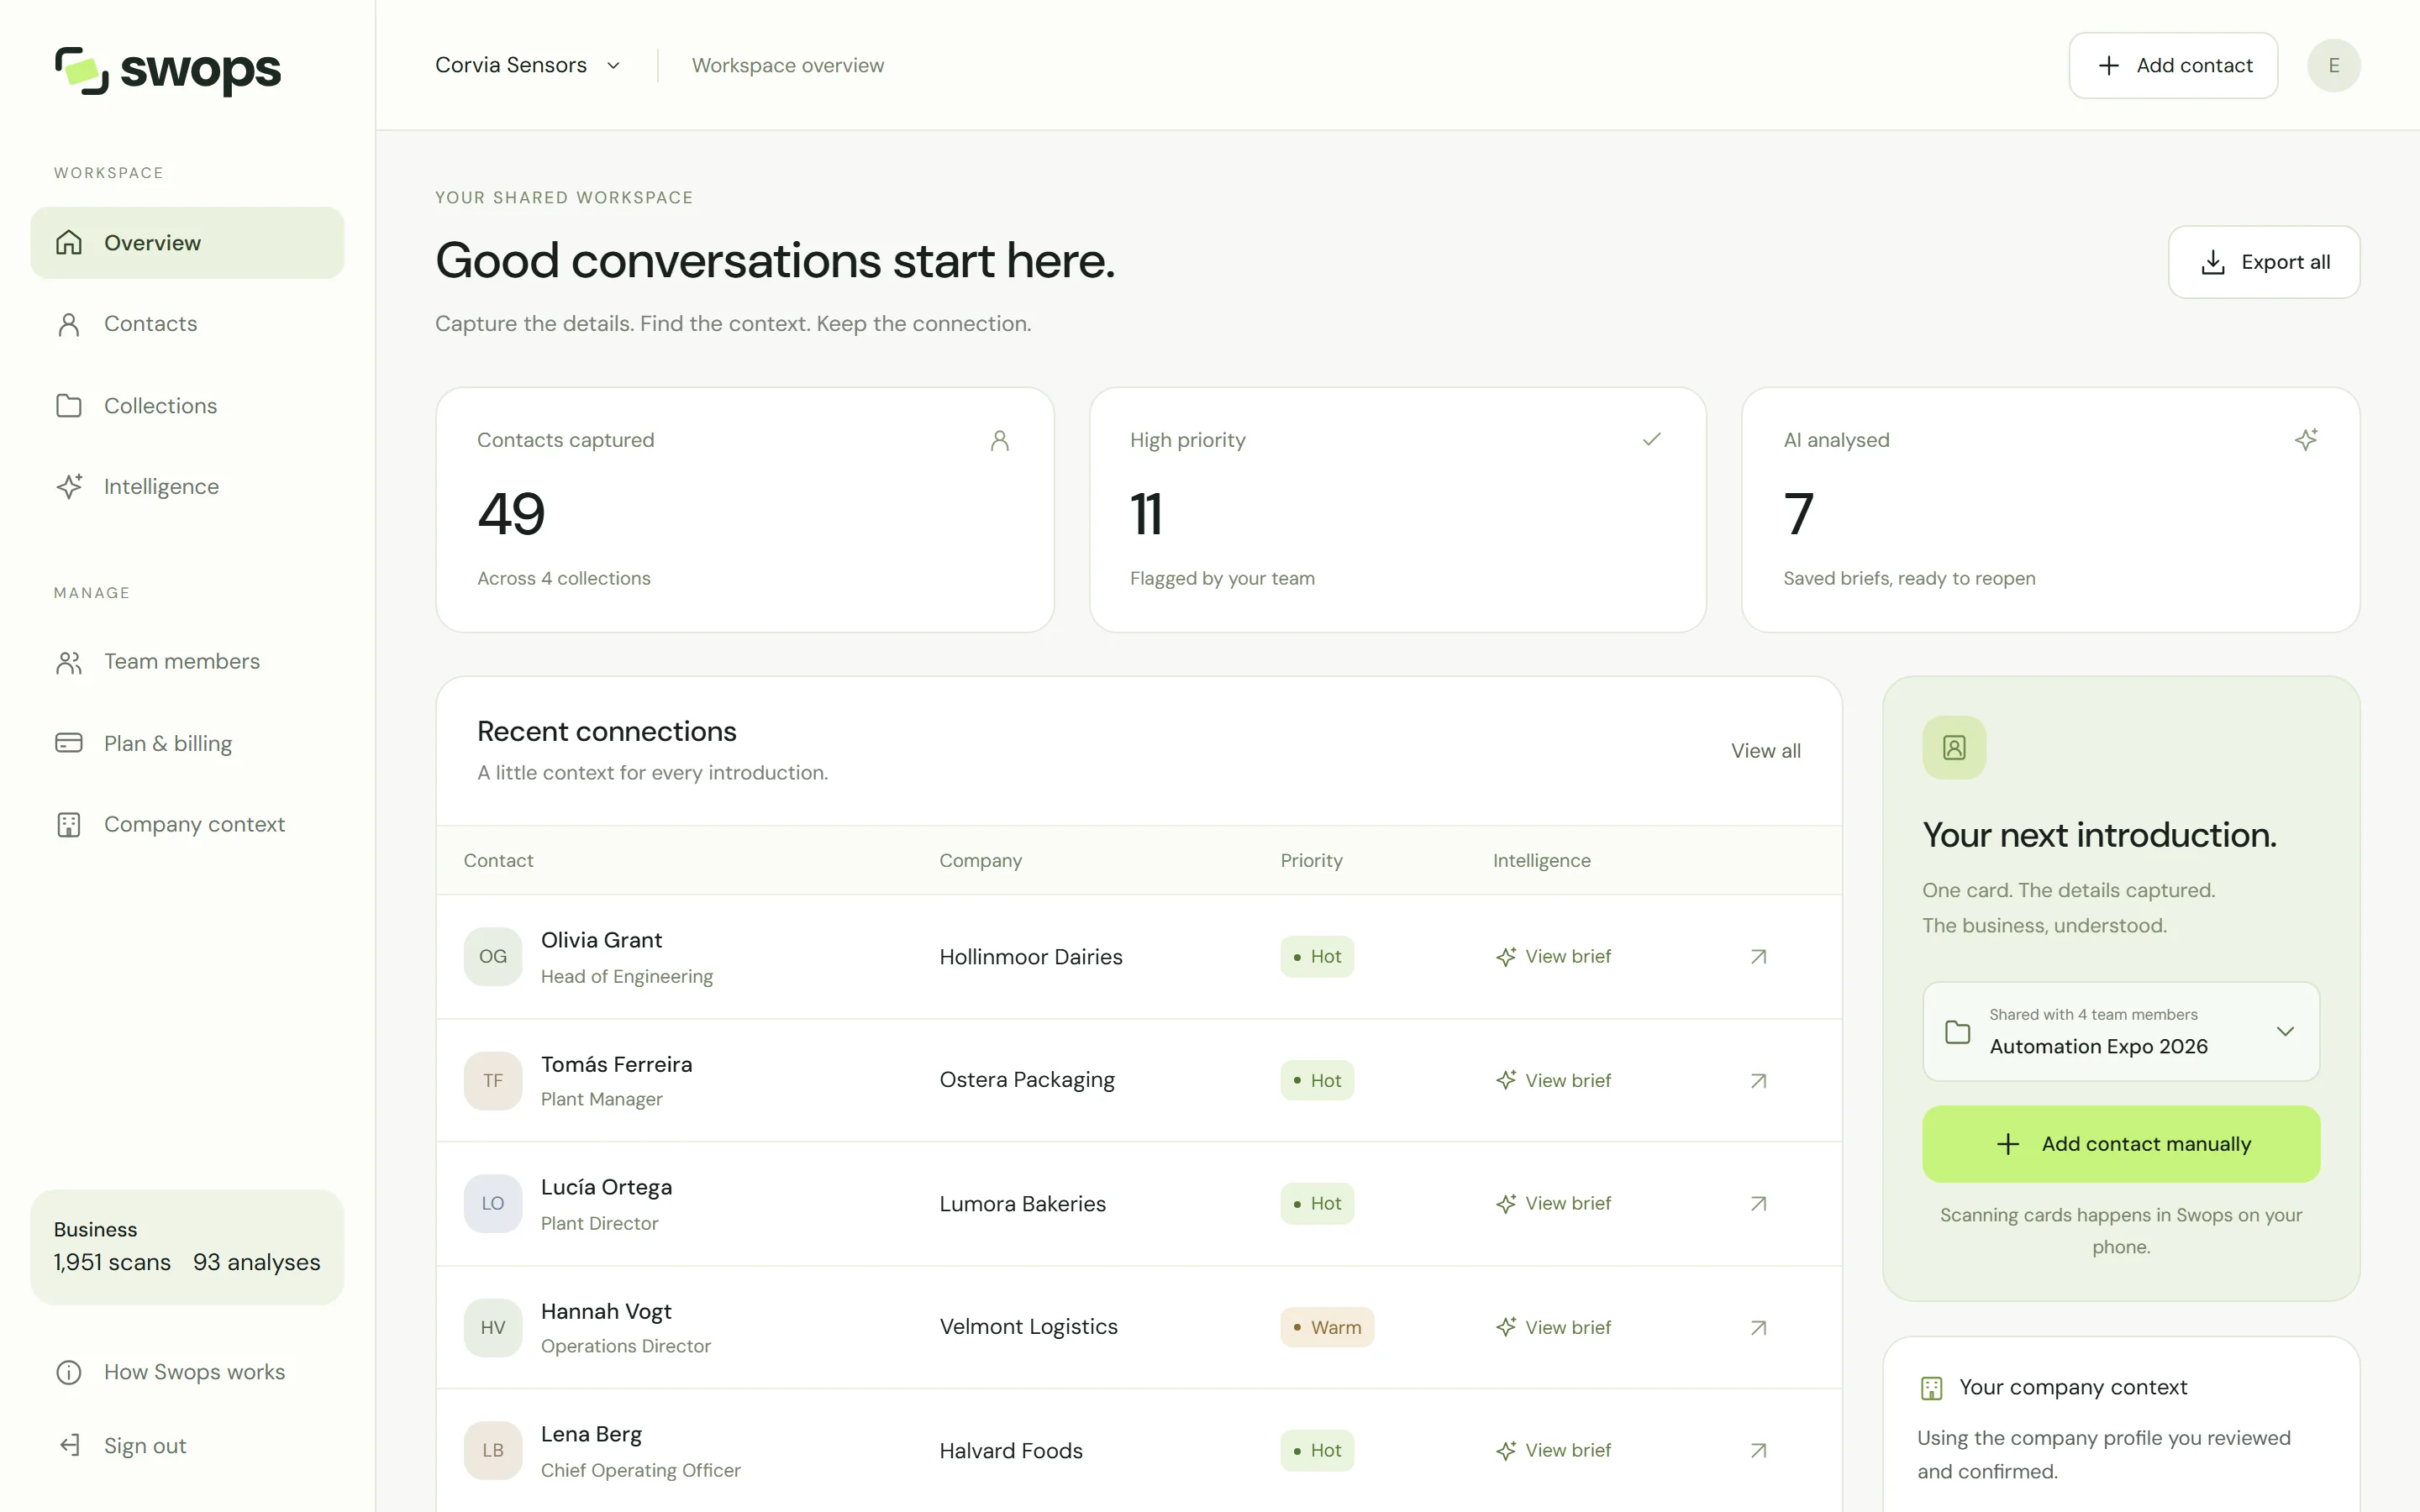Open Company context in the sidebar
The width and height of the screenshot is (2420, 1512).
[187, 824]
